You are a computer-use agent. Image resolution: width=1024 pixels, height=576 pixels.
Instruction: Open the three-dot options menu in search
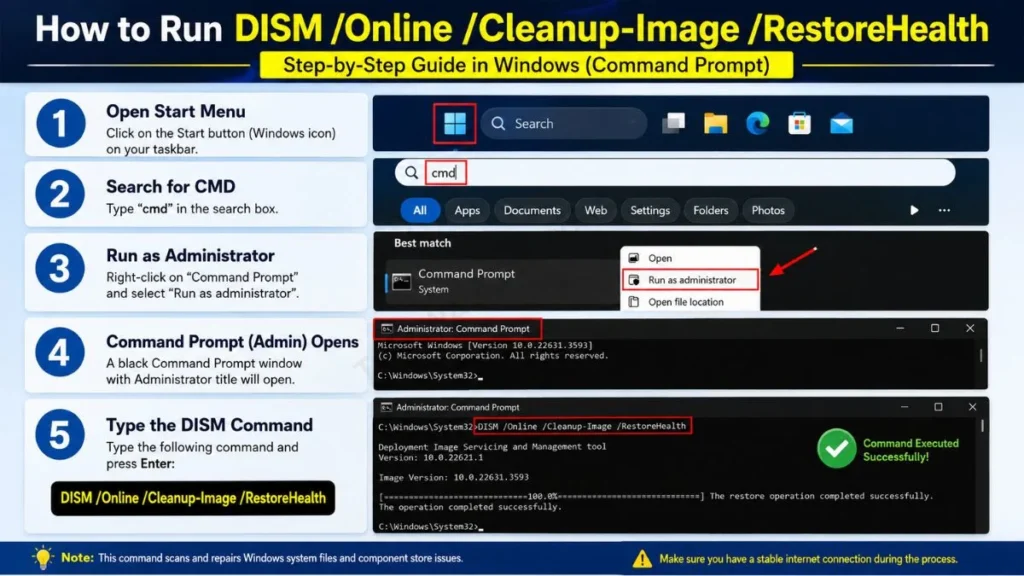(x=944, y=210)
